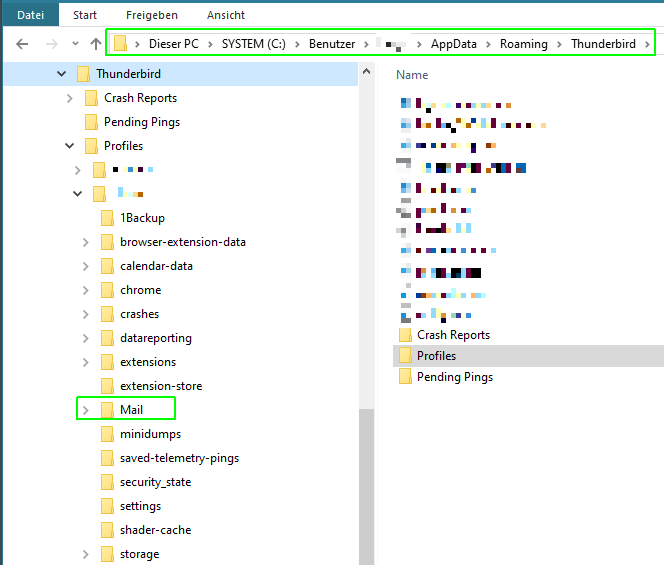Viewport: 664px width, 565px height.
Task: Switch to the Ansicht ribbon tab
Action: [226, 15]
